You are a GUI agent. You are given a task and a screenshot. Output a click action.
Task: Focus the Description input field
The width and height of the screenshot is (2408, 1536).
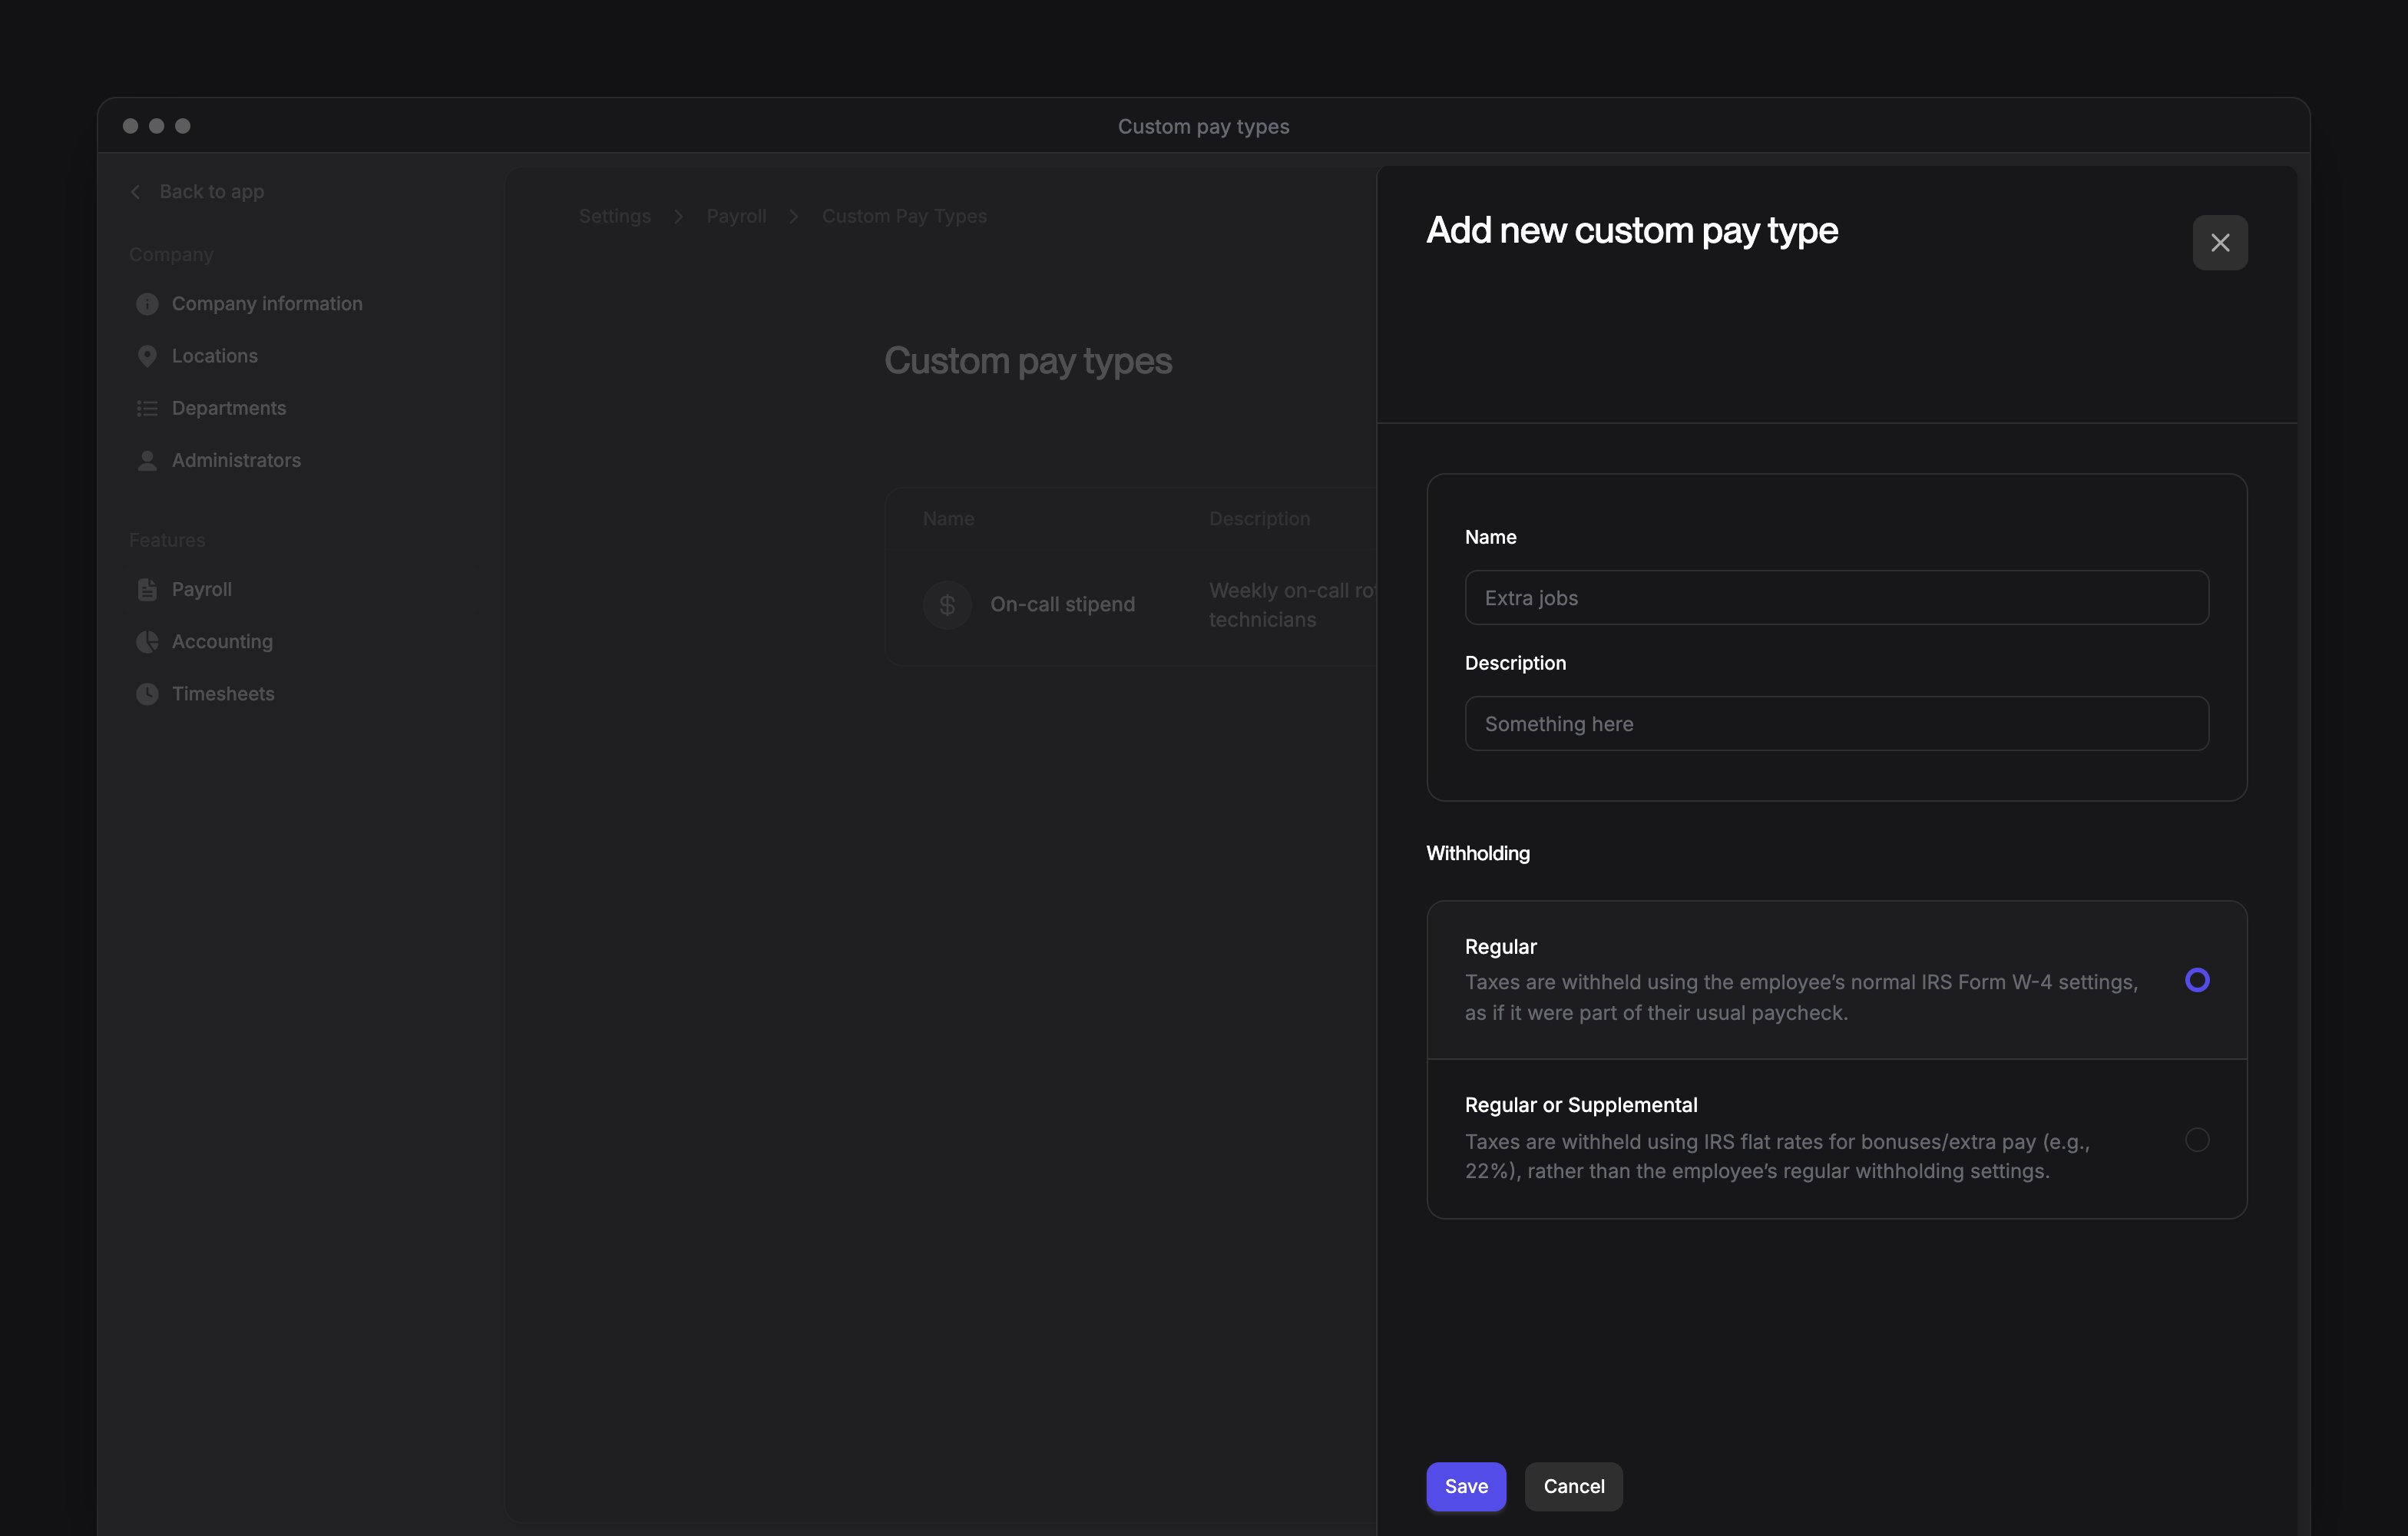point(1836,723)
